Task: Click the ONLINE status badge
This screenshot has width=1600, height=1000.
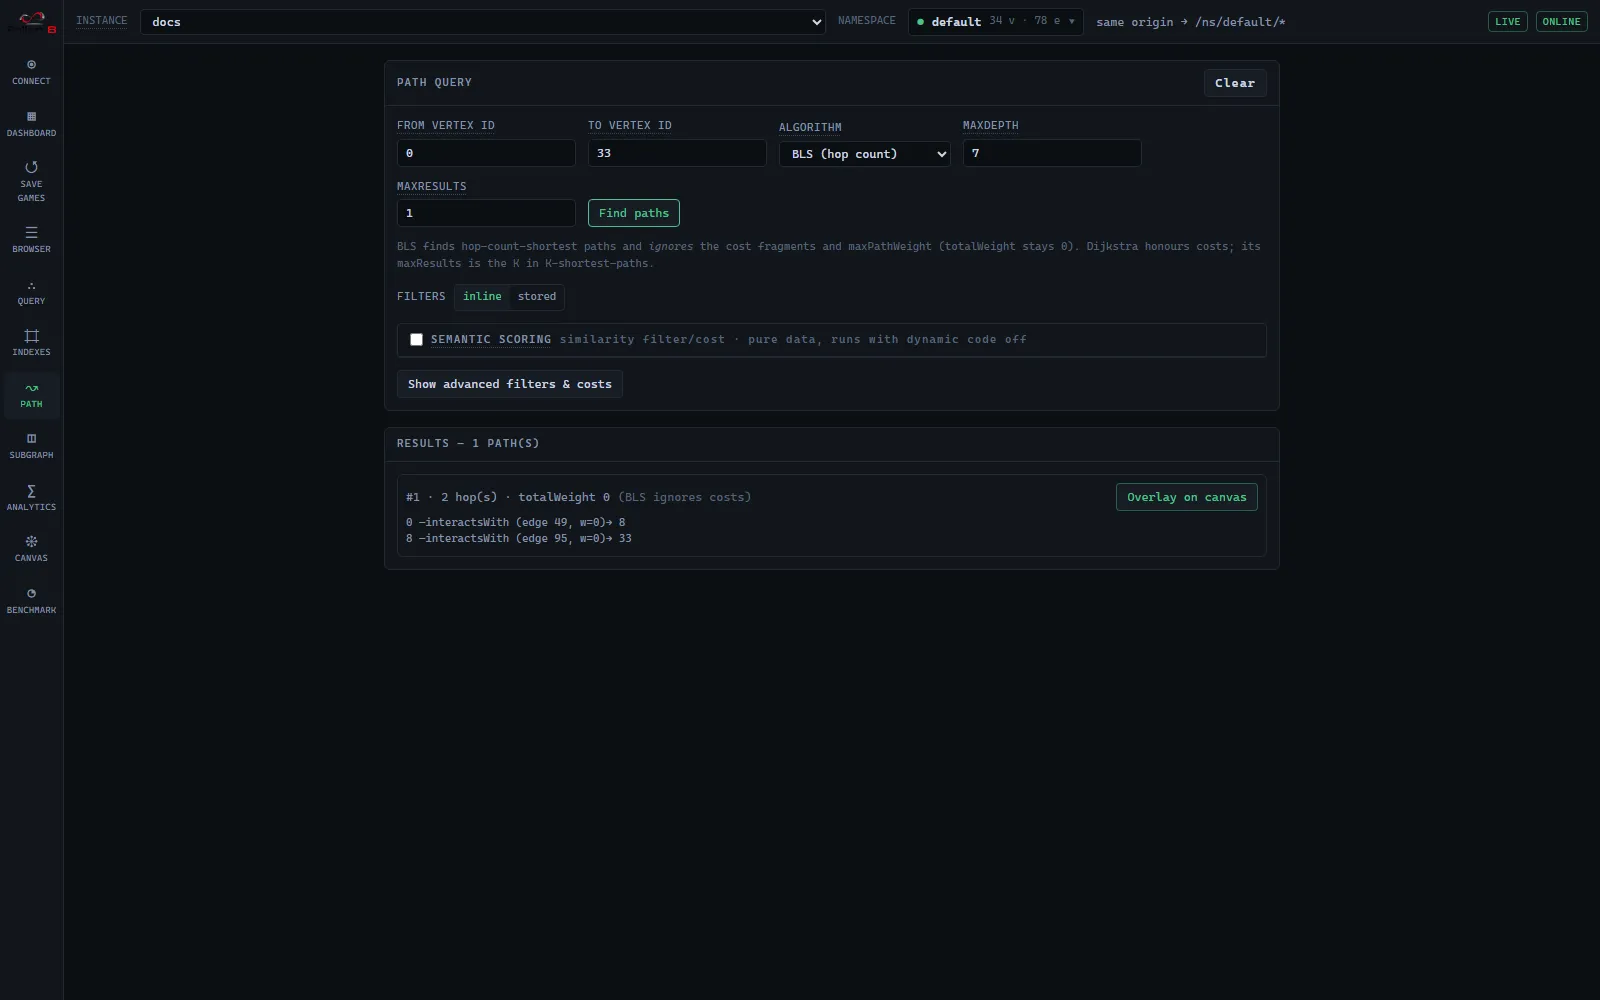Action: pyautogui.click(x=1562, y=21)
